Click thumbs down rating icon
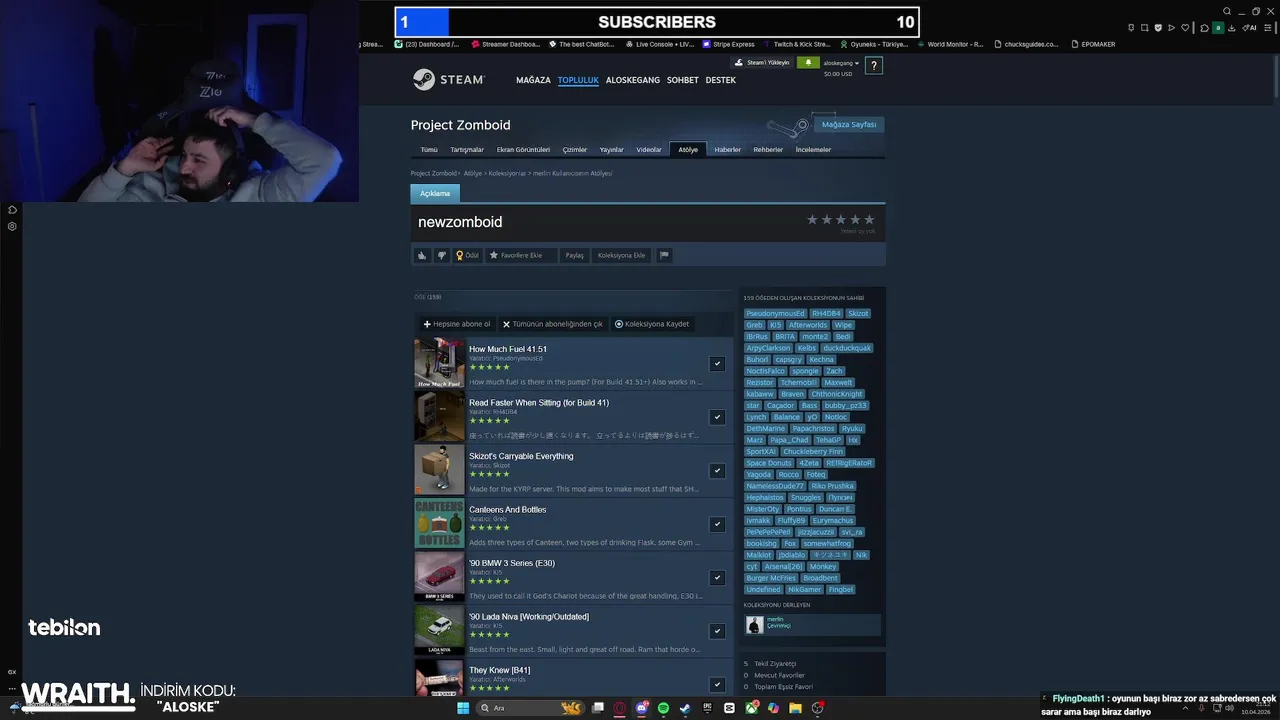The height and width of the screenshot is (720, 1280). 441,255
